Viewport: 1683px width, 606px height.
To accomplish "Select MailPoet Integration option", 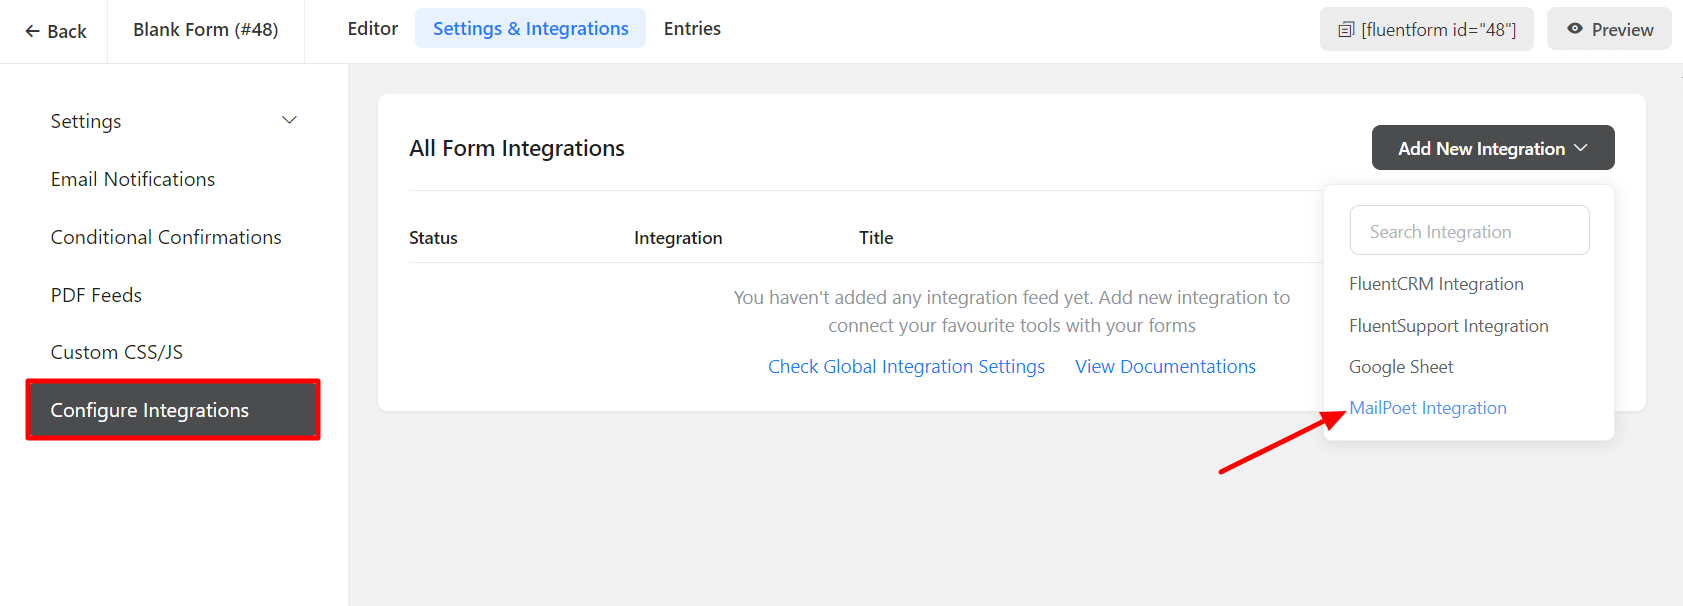I will 1428,408.
